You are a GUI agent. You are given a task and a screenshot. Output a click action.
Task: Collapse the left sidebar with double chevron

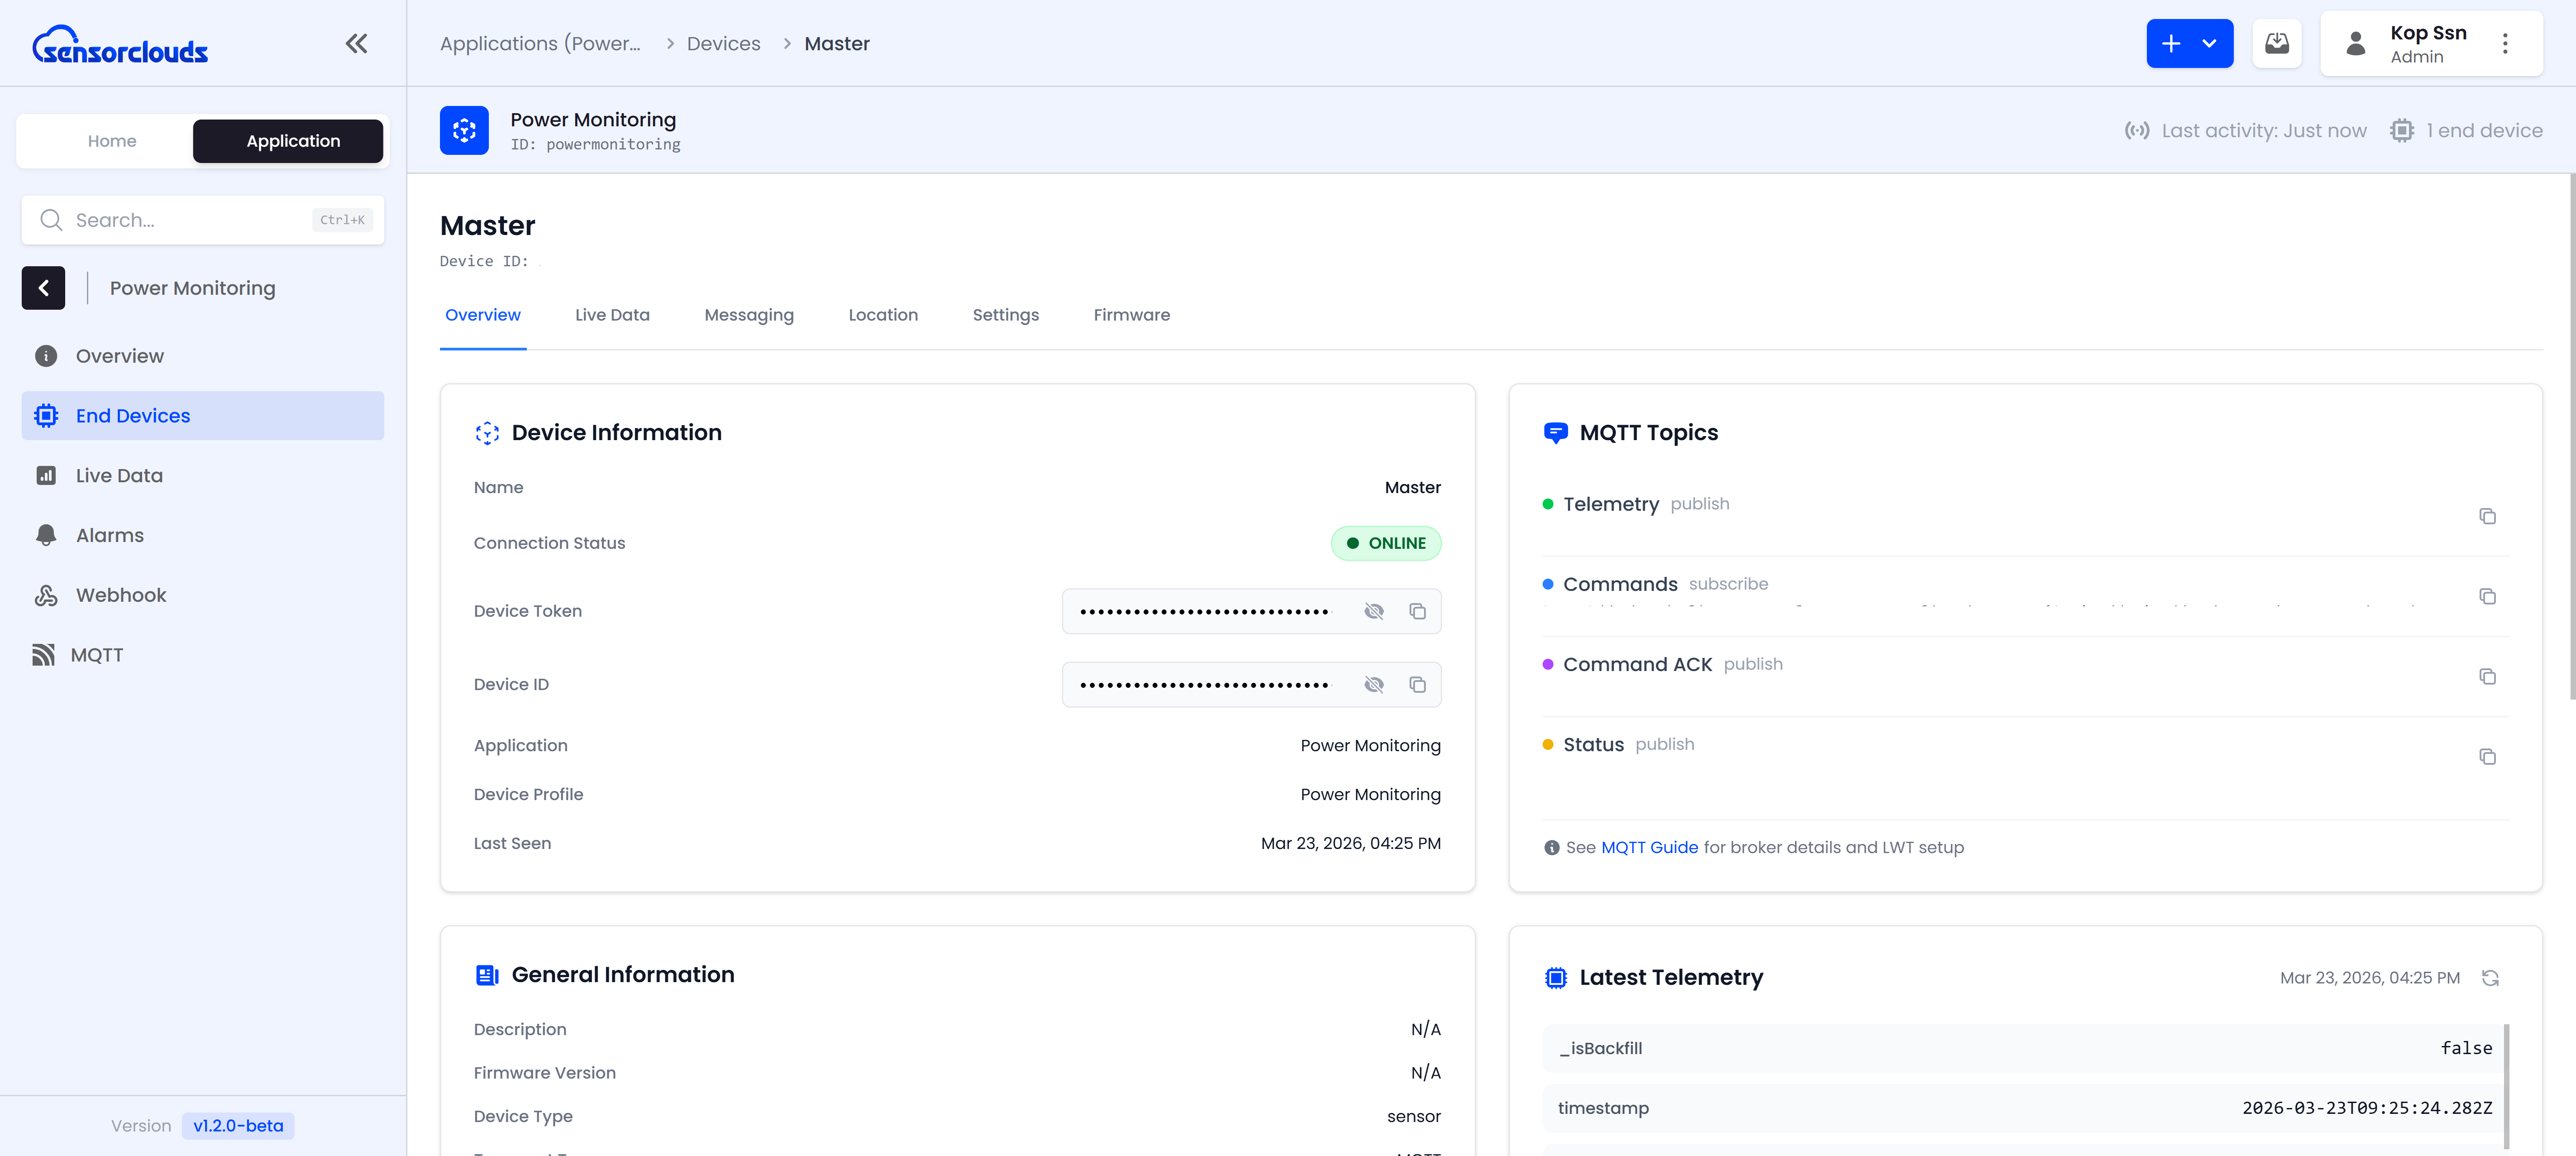pos(356,43)
